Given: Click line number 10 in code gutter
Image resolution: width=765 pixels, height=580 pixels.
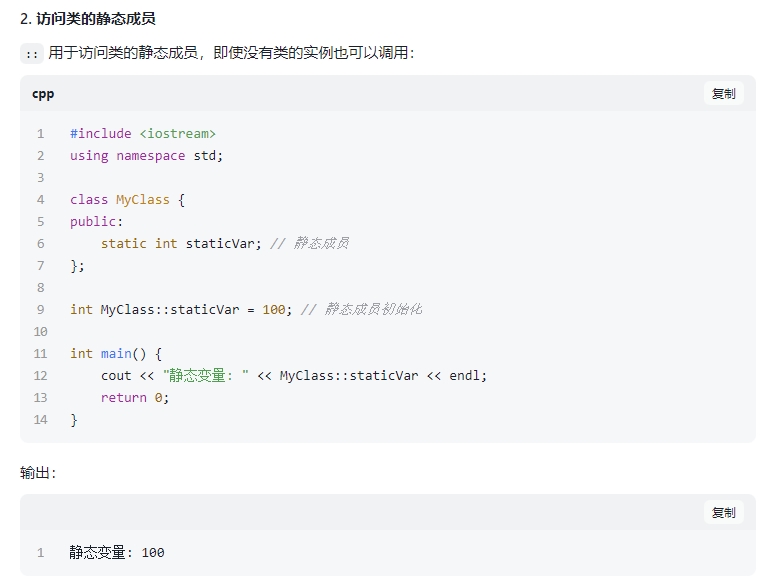Looking at the screenshot, I should coord(40,332).
